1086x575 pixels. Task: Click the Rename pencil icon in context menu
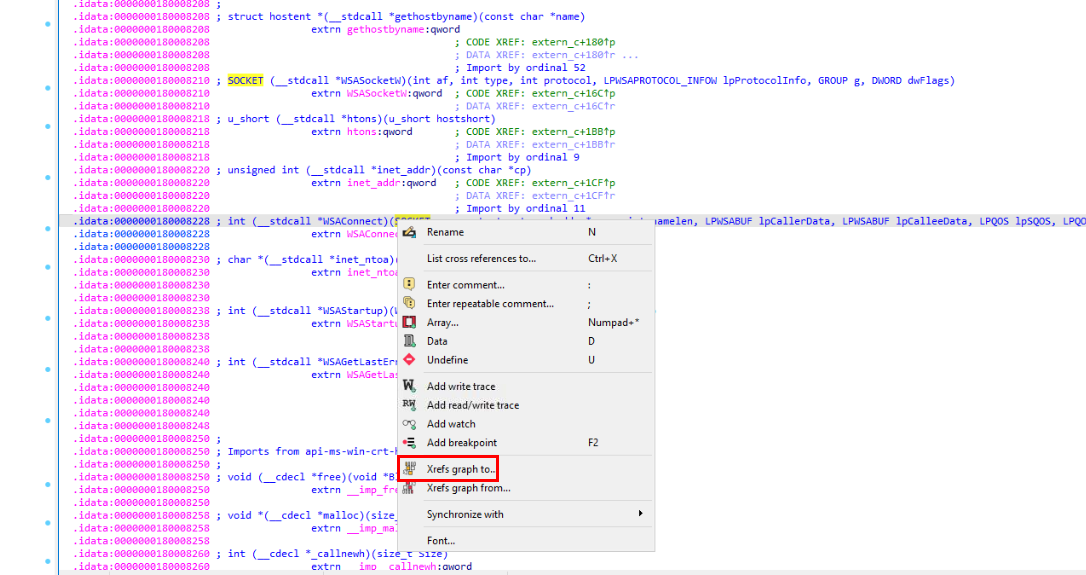pyautogui.click(x=409, y=232)
